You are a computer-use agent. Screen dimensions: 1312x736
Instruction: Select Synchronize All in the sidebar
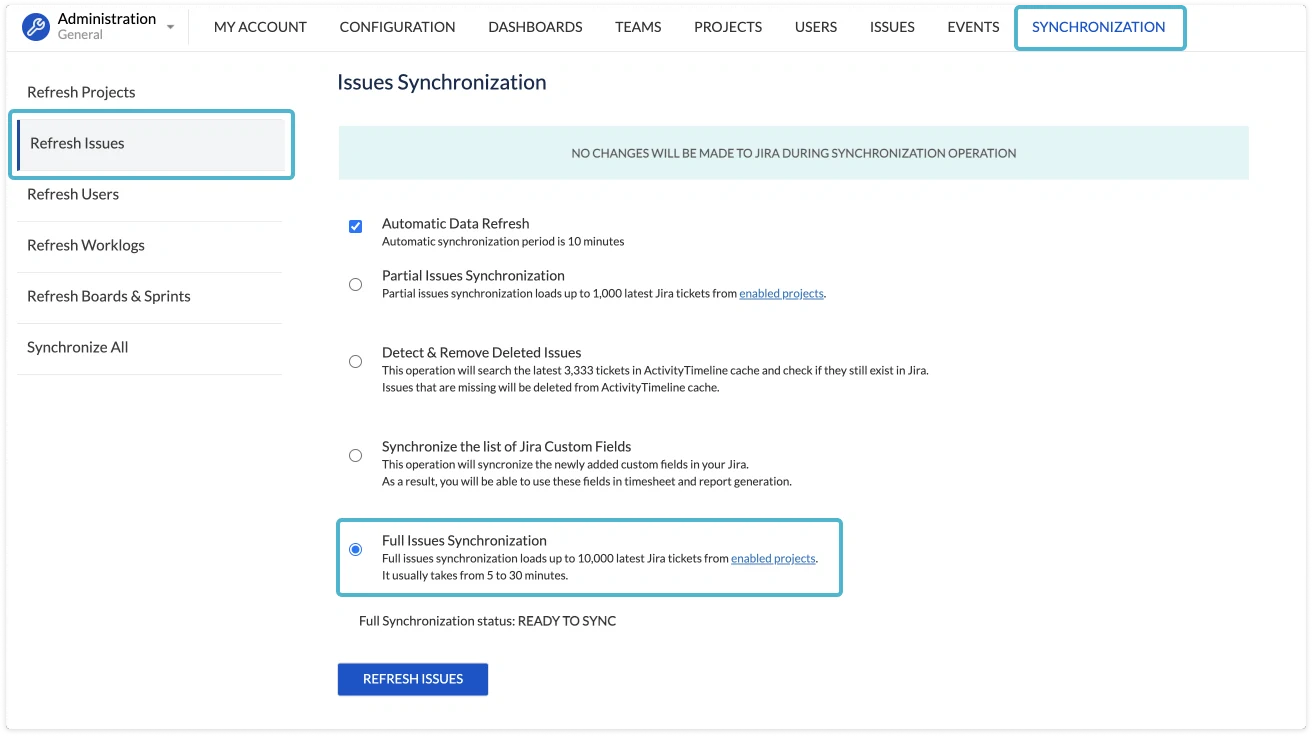(77, 347)
